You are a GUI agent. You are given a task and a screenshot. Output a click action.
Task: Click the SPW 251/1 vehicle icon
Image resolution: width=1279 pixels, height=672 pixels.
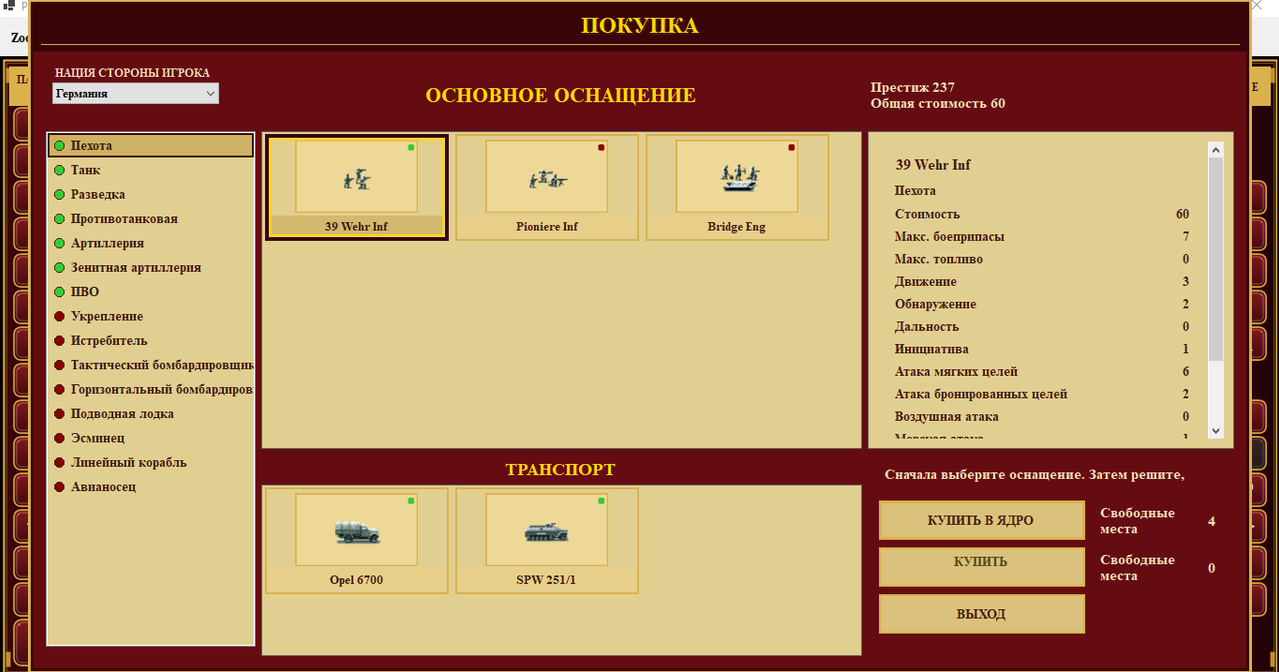(x=547, y=533)
